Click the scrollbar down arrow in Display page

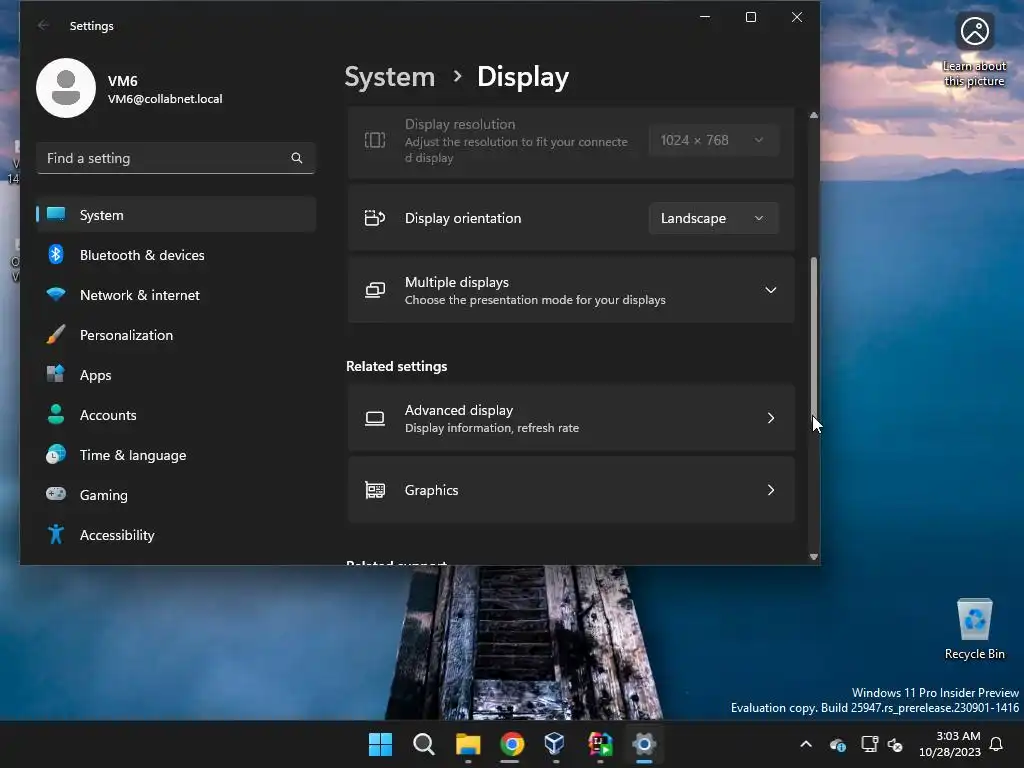pyautogui.click(x=814, y=557)
